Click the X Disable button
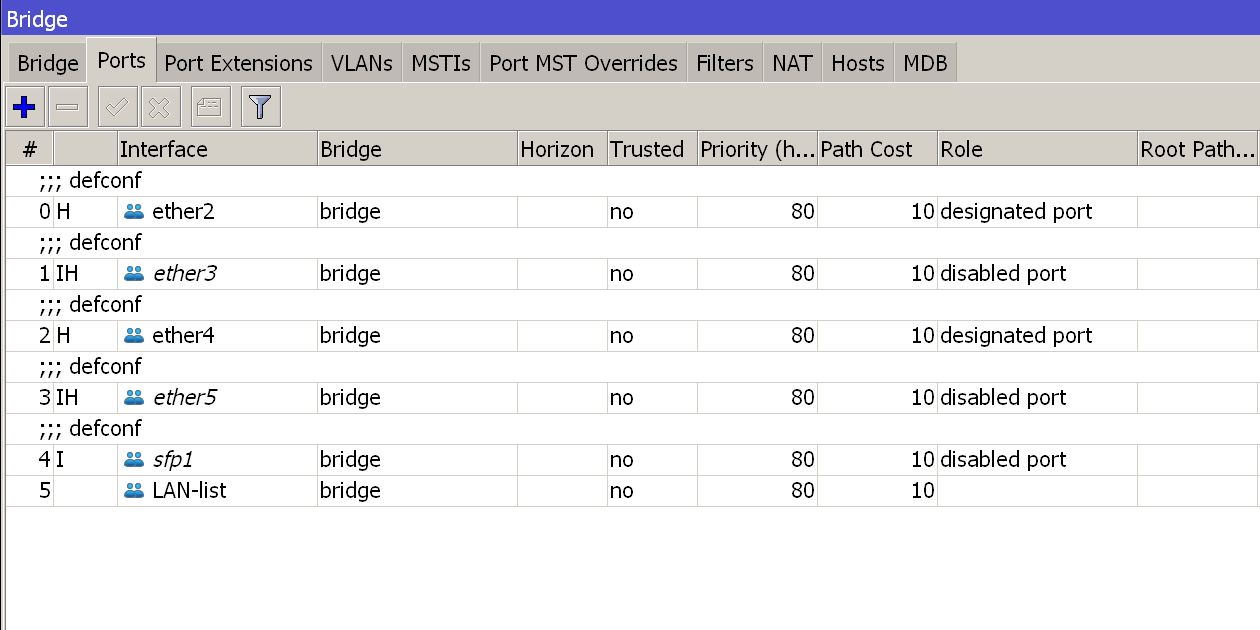 click(x=160, y=107)
